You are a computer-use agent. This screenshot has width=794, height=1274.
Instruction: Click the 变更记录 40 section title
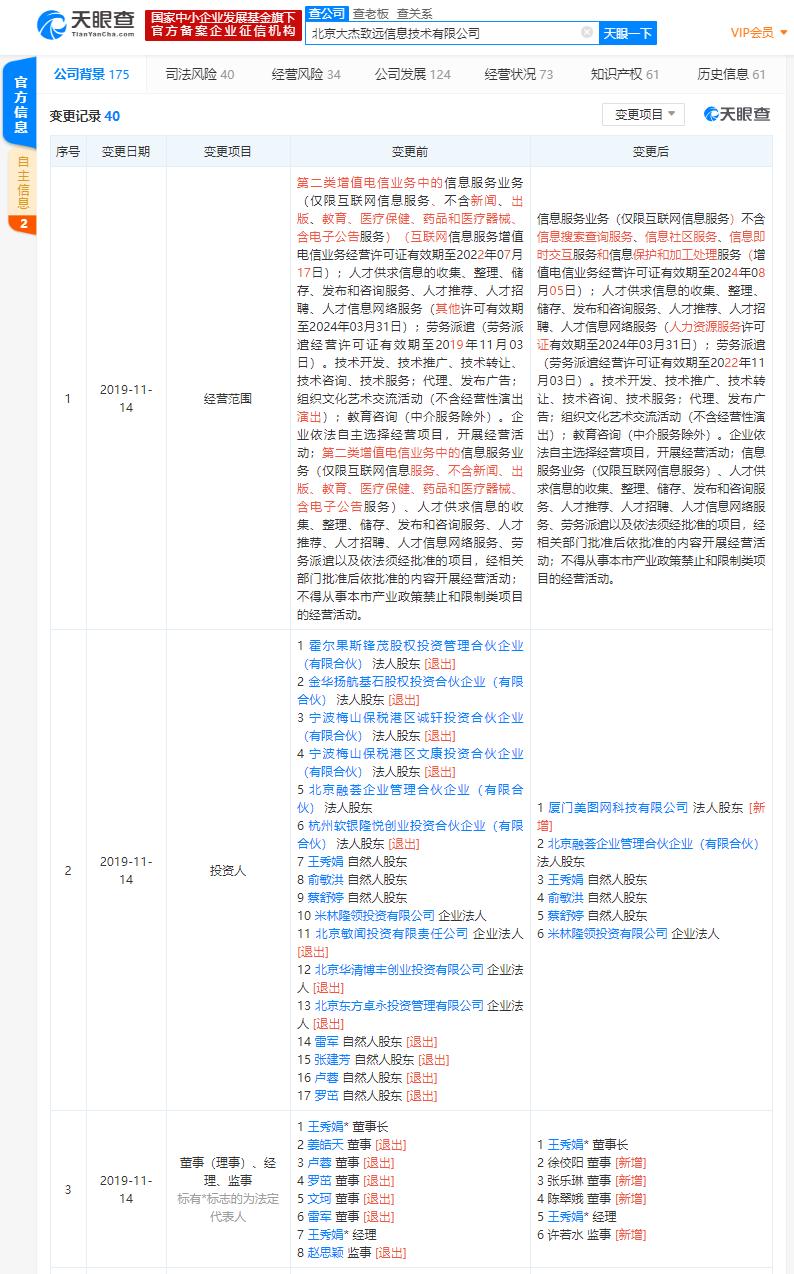[x=85, y=116]
